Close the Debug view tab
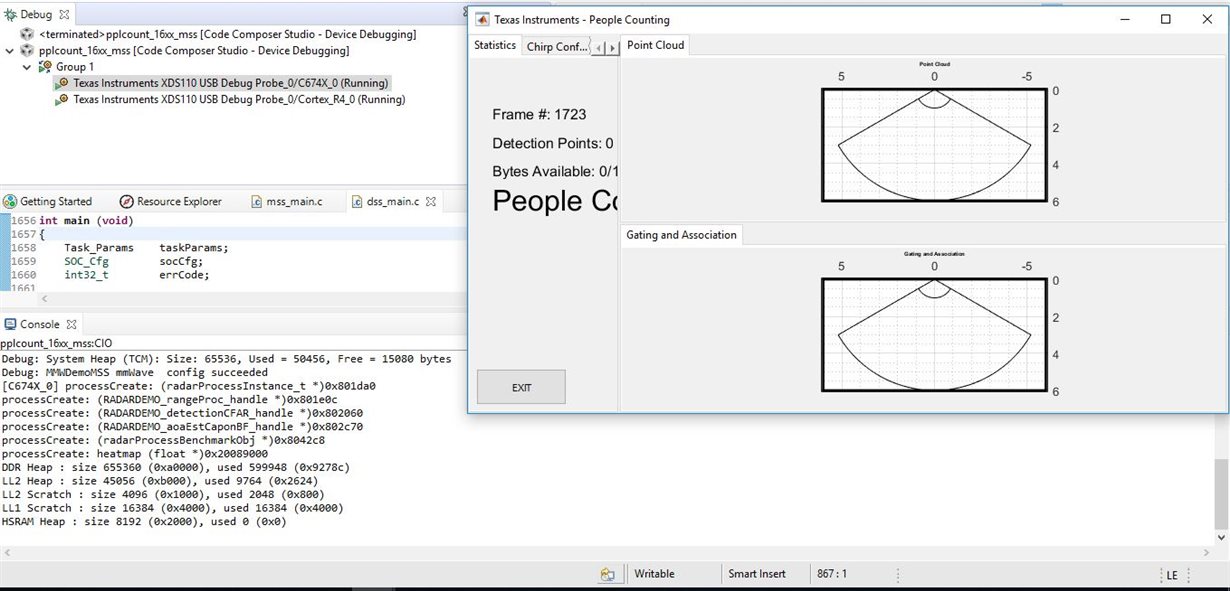 coord(65,15)
